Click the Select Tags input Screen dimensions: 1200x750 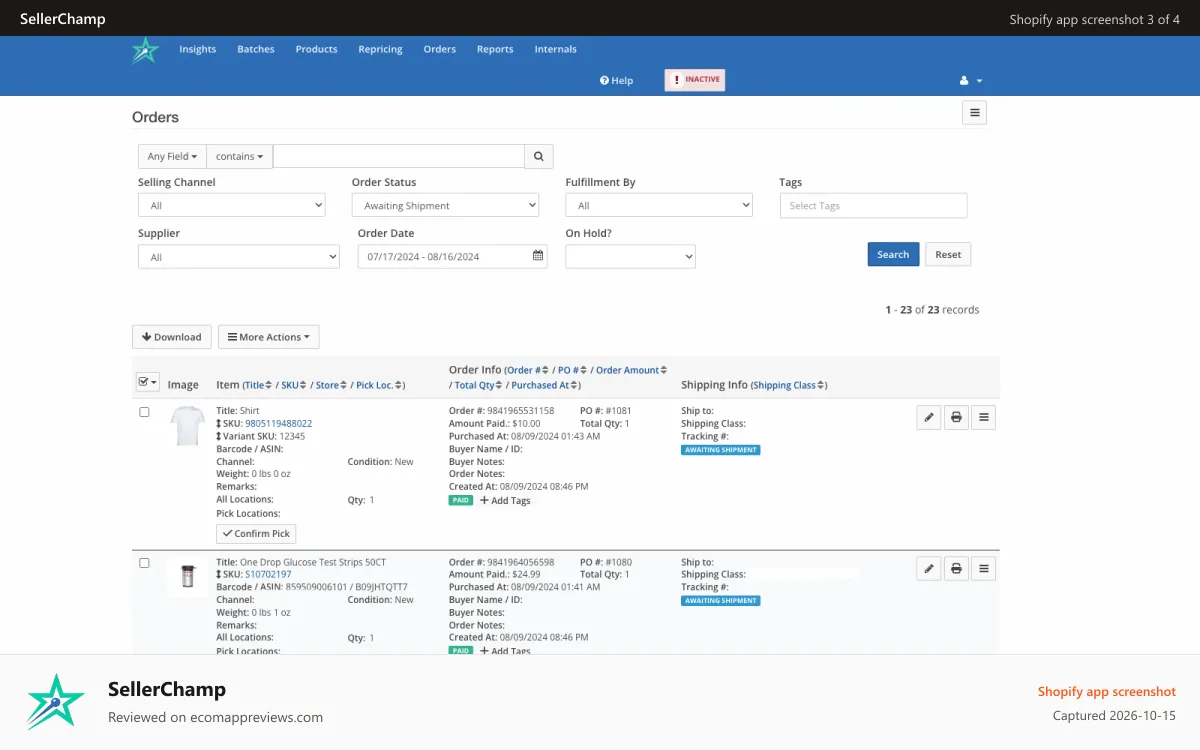point(873,205)
